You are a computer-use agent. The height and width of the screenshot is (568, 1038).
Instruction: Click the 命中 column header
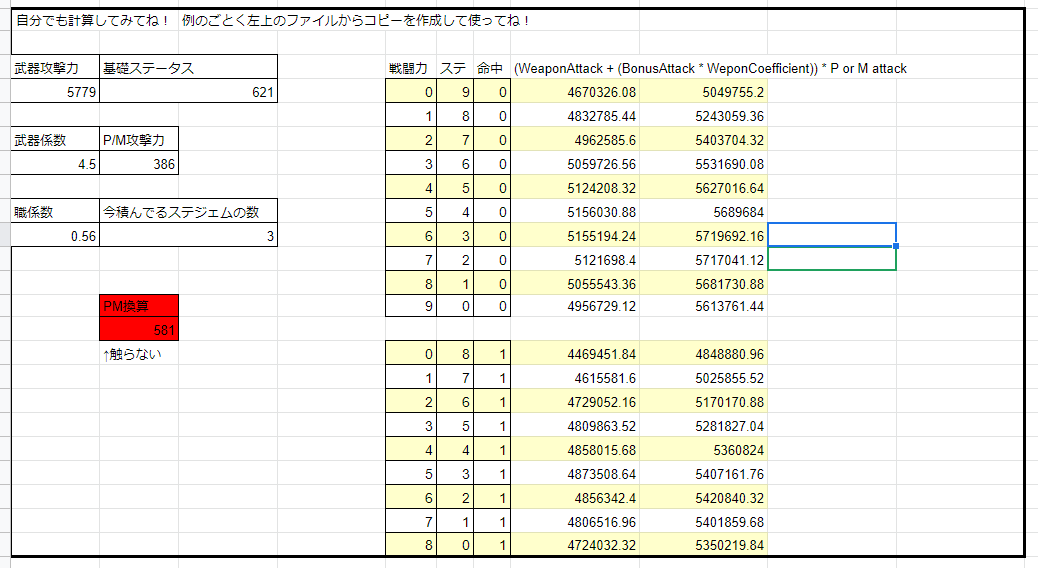click(x=490, y=68)
